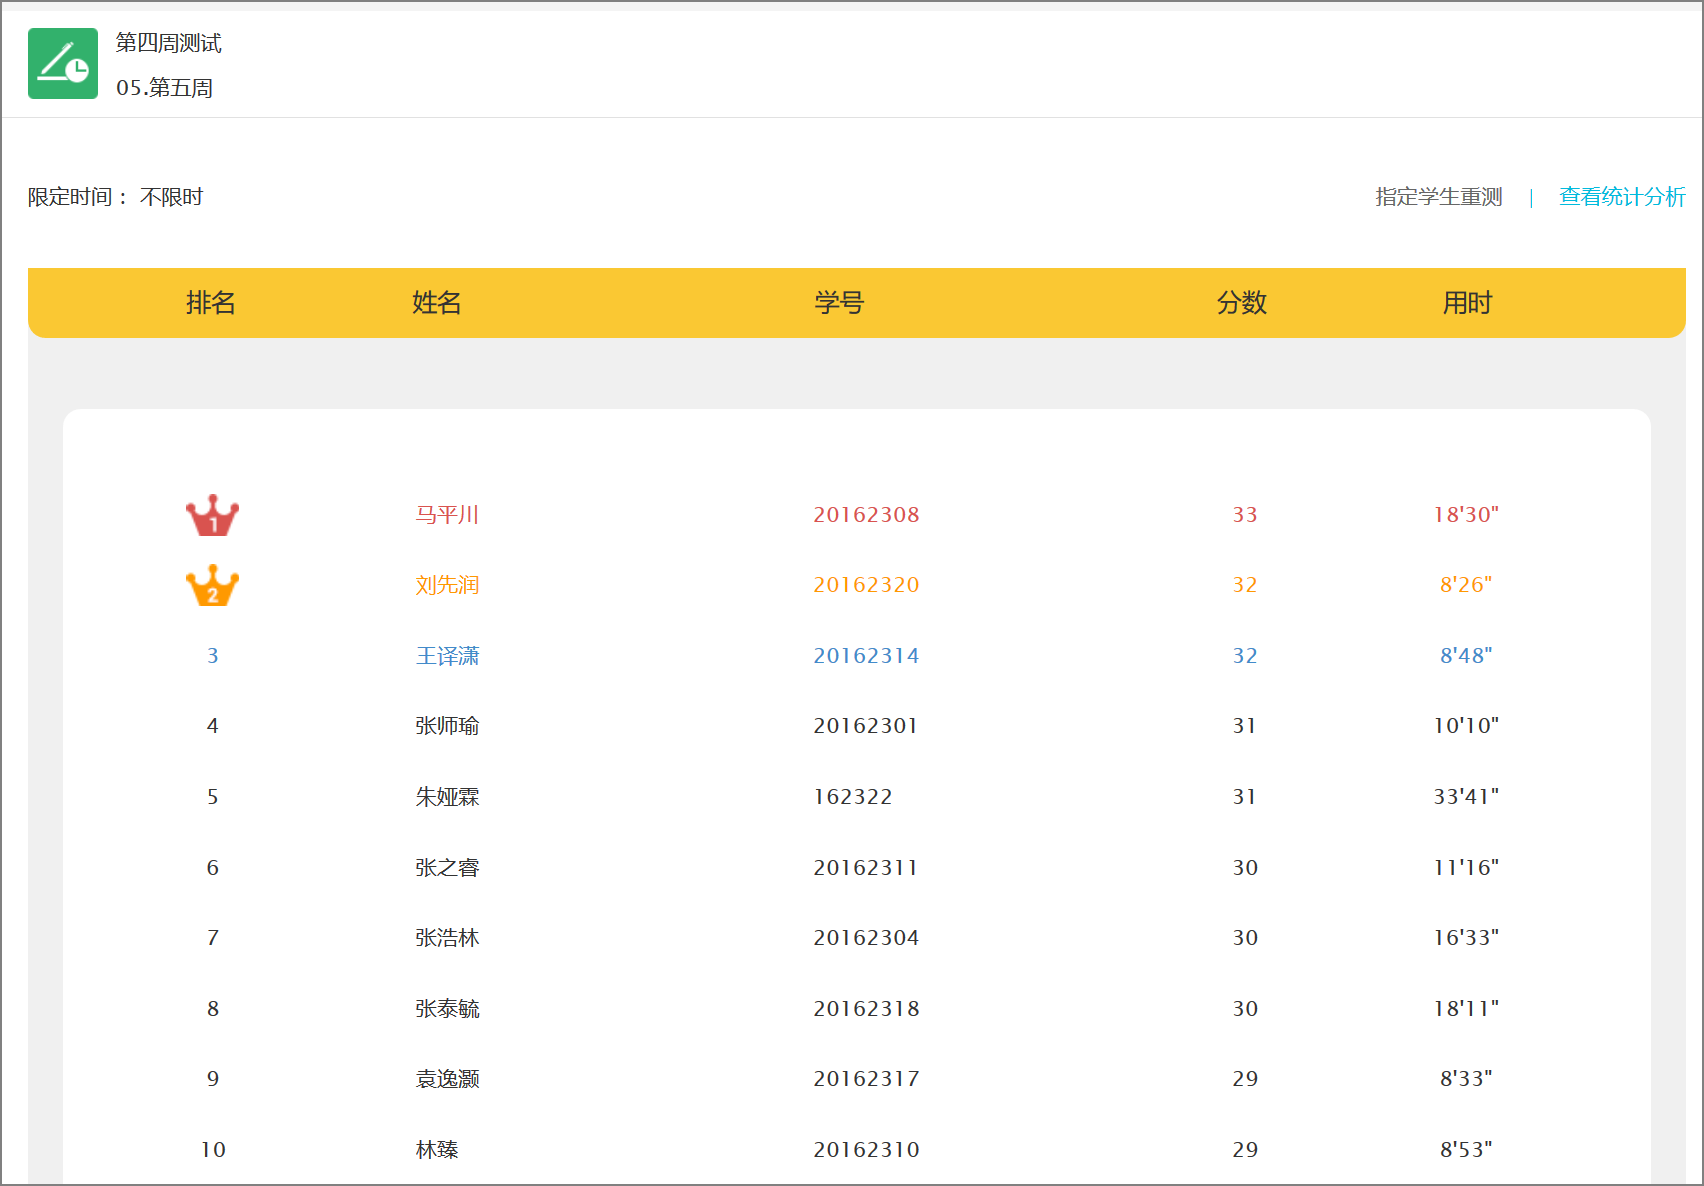Click the green test pencil-clock icon
This screenshot has height=1186, width=1704.
(x=63, y=64)
